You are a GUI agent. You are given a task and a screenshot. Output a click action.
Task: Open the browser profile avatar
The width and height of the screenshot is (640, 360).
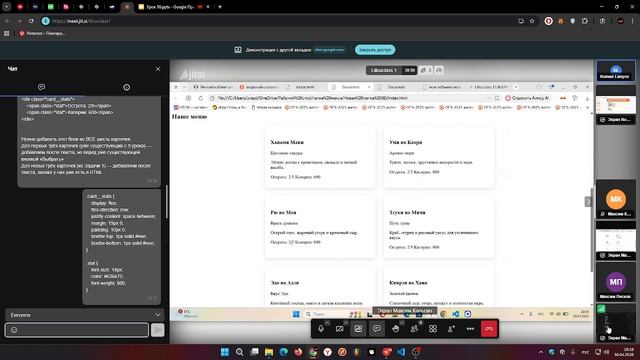click(x=620, y=21)
